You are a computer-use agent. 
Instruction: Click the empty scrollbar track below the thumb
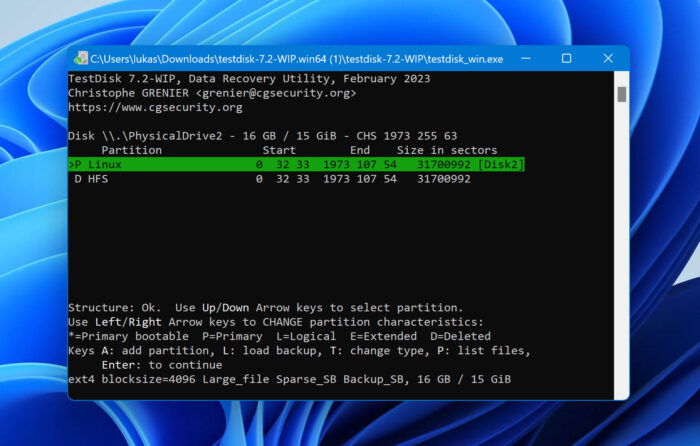click(621, 250)
